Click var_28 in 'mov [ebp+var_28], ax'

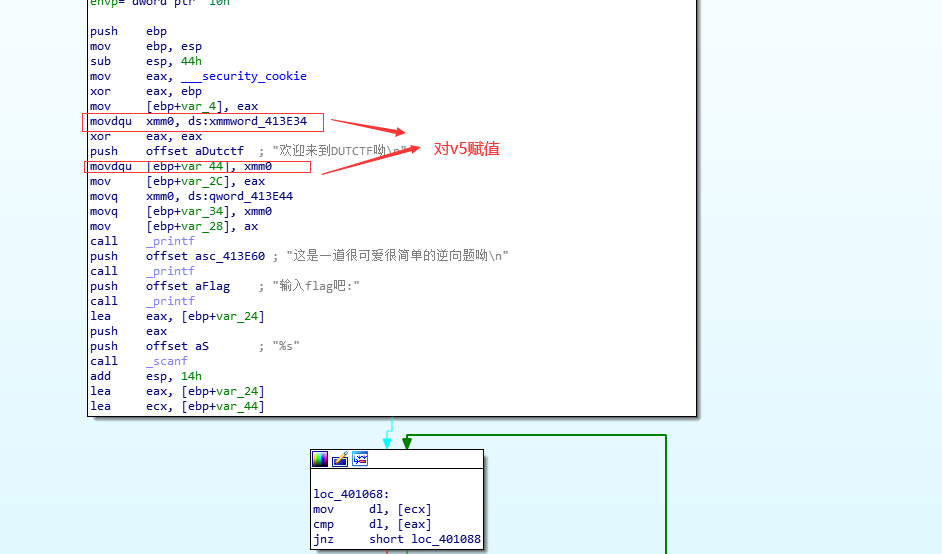(202, 227)
